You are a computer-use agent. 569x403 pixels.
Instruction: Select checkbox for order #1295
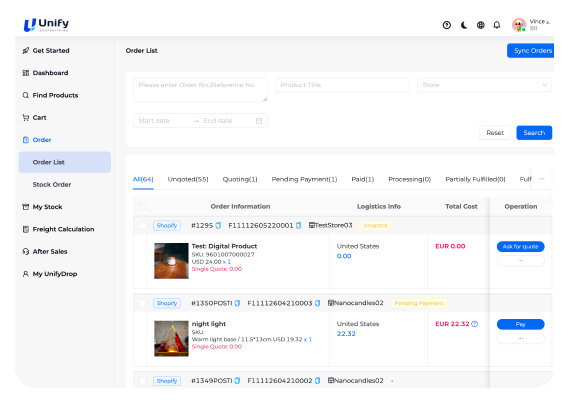[142, 225]
